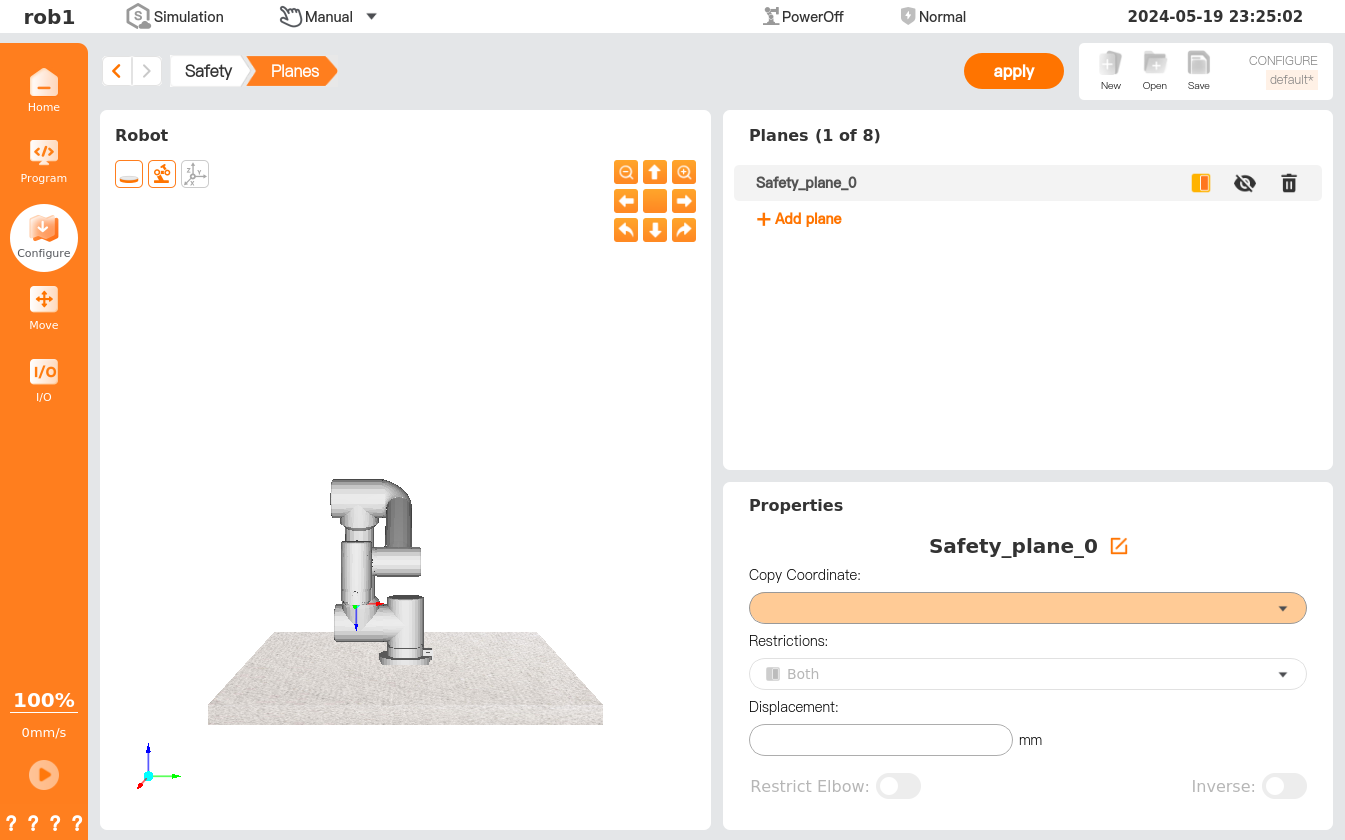Open the Program page in sidebar
This screenshot has height=840, width=1345.
44,161
